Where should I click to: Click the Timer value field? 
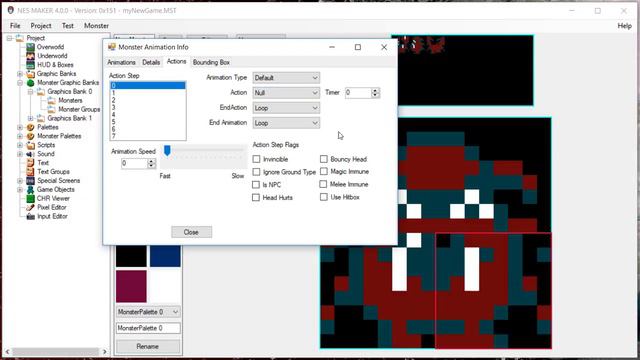[x=358, y=93]
